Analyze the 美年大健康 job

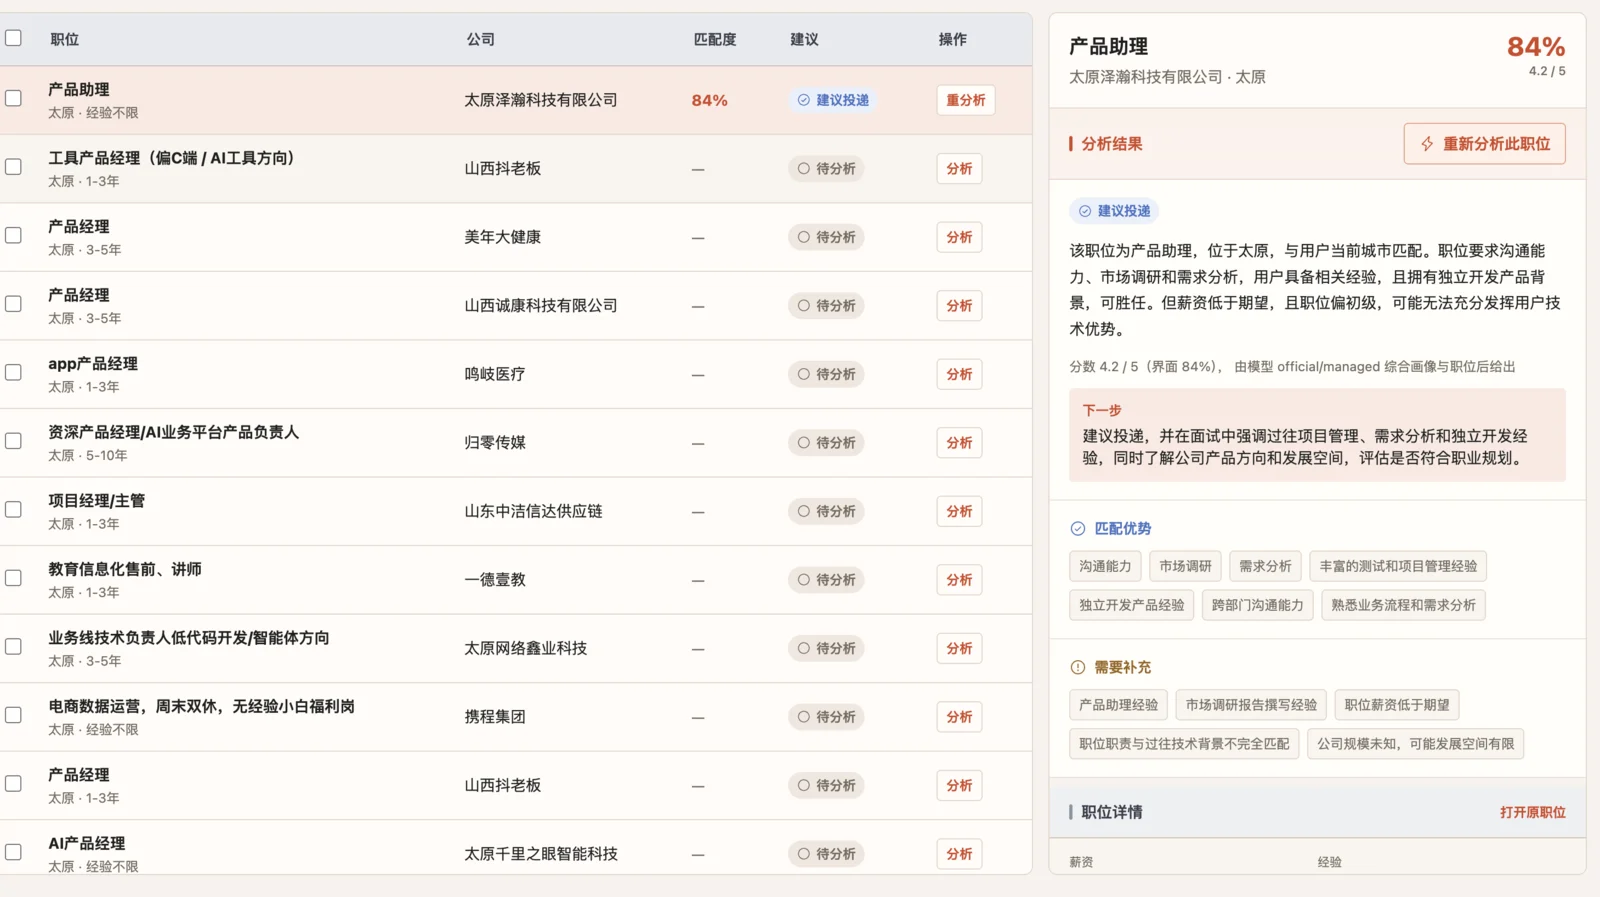[959, 237]
